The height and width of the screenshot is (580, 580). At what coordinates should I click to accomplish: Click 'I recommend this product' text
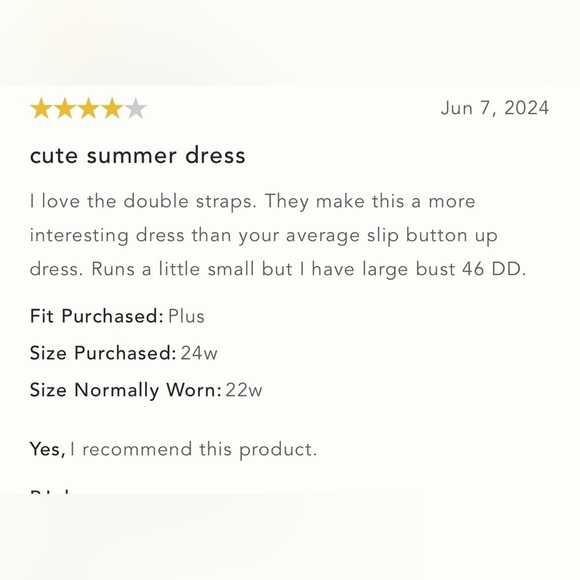193,450
